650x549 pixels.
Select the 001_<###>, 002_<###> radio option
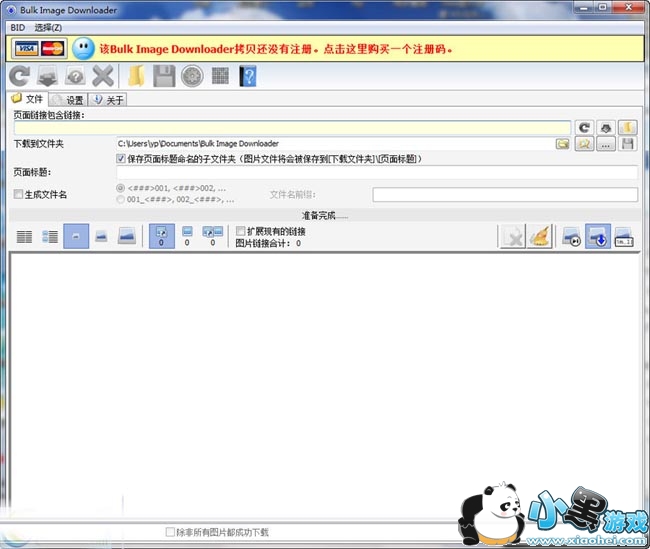[x=120, y=199]
